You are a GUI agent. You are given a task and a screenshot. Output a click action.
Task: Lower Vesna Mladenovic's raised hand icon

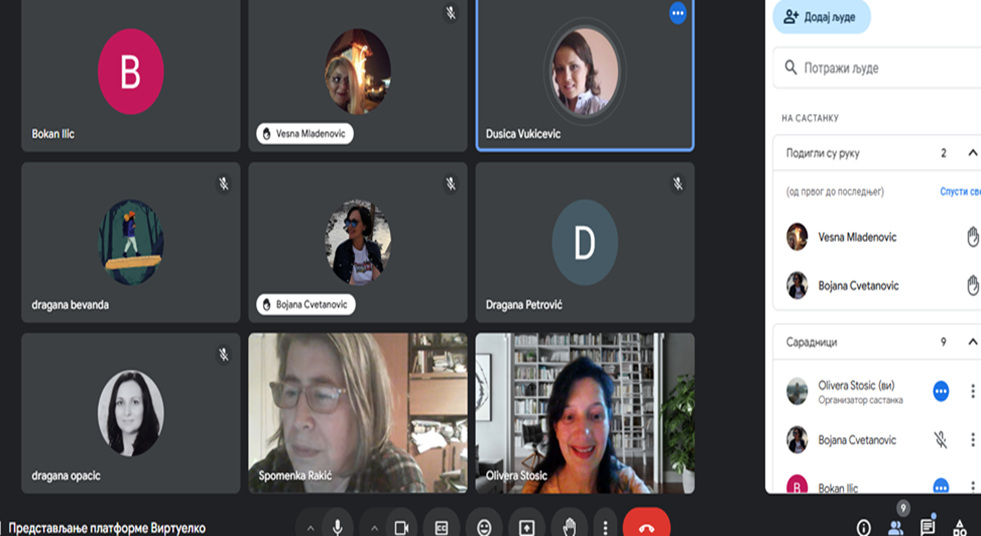(972, 237)
